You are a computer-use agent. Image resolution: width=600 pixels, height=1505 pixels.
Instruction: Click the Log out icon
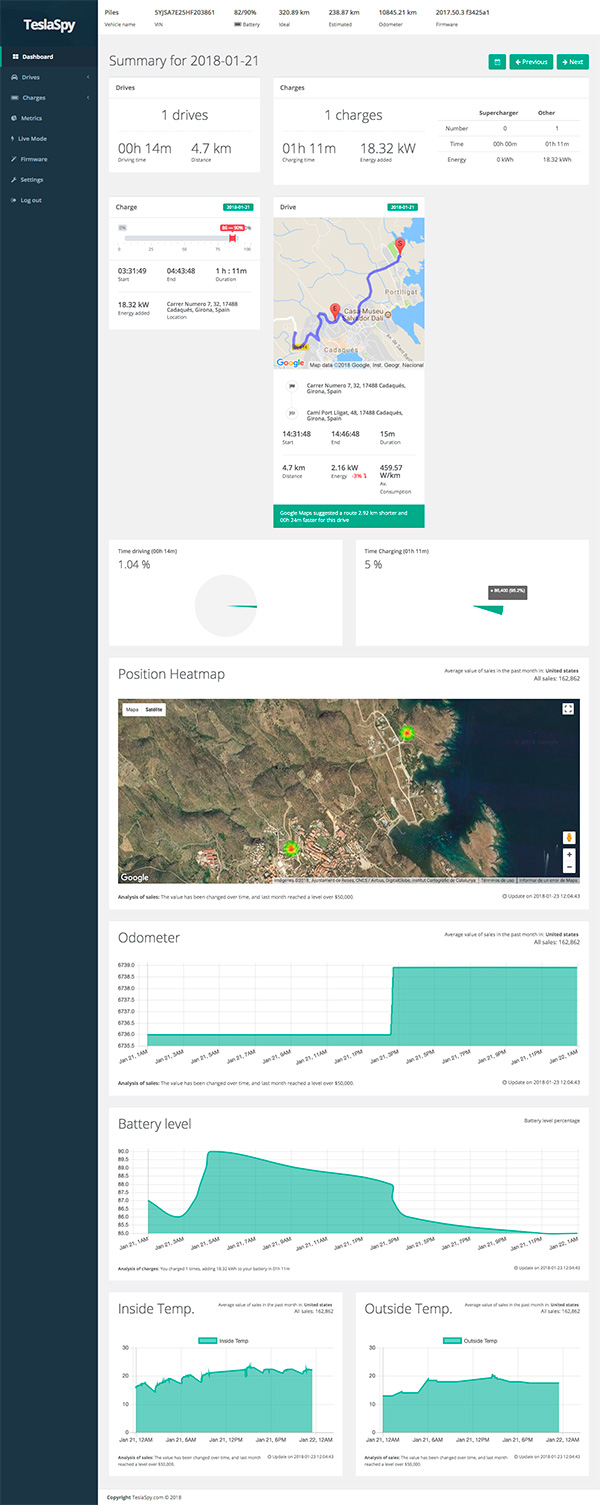(14, 200)
